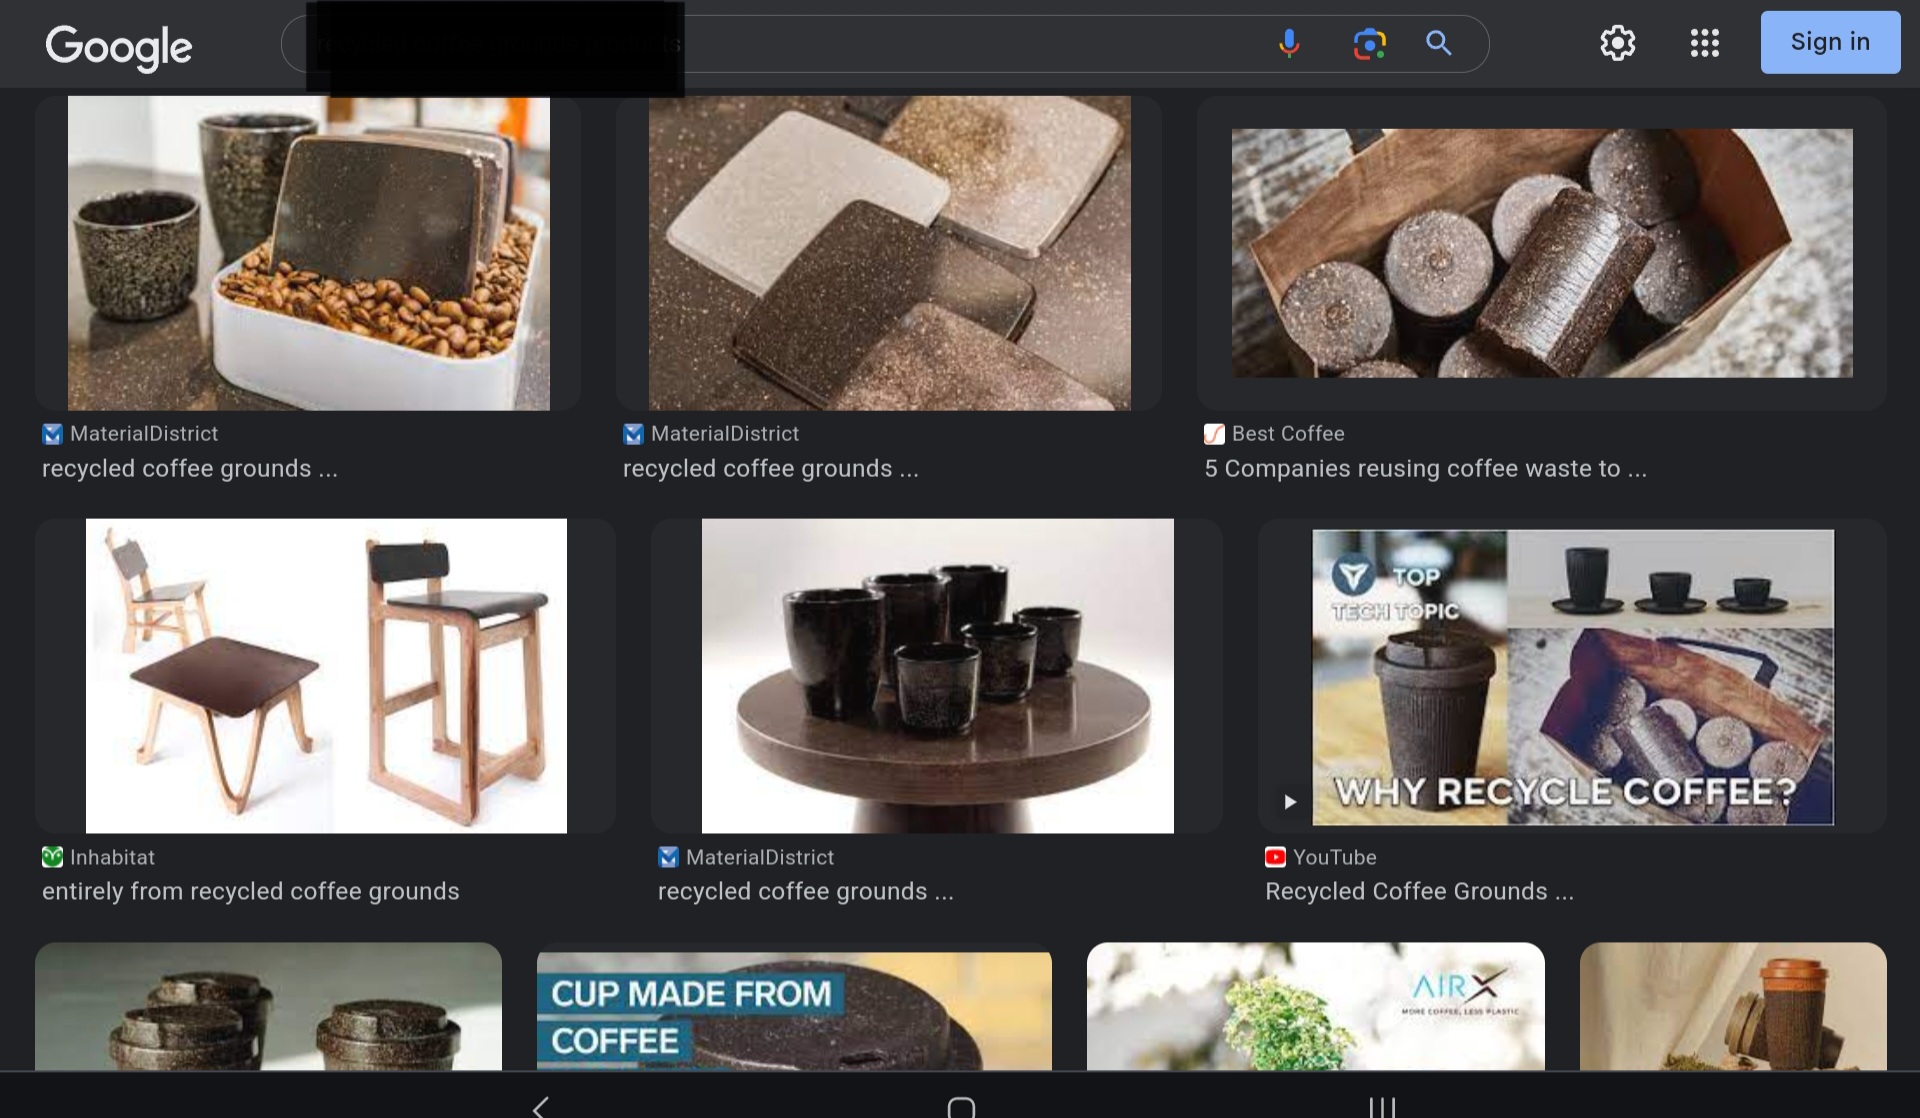Click the Best Coffee site favicon
Viewport: 1920px width, 1118px height.
pyautogui.click(x=1215, y=434)
